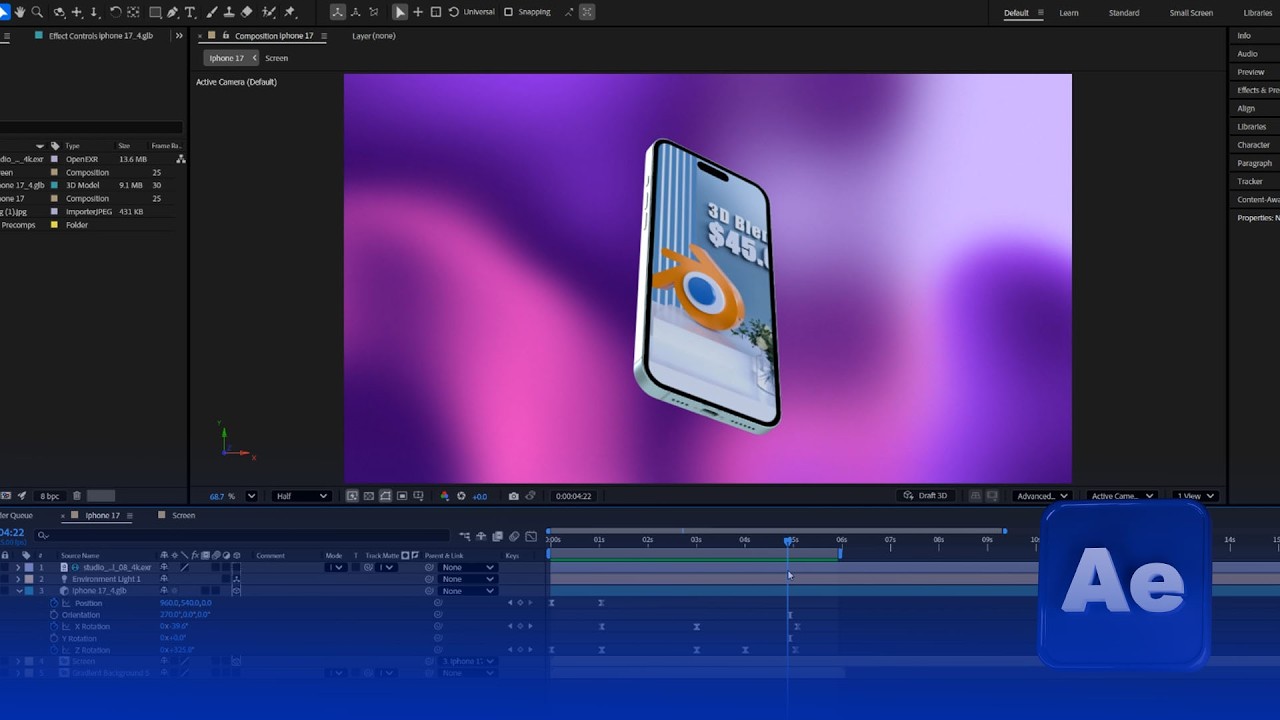Click the Universal gizmo rotate icon

point(453,12)
